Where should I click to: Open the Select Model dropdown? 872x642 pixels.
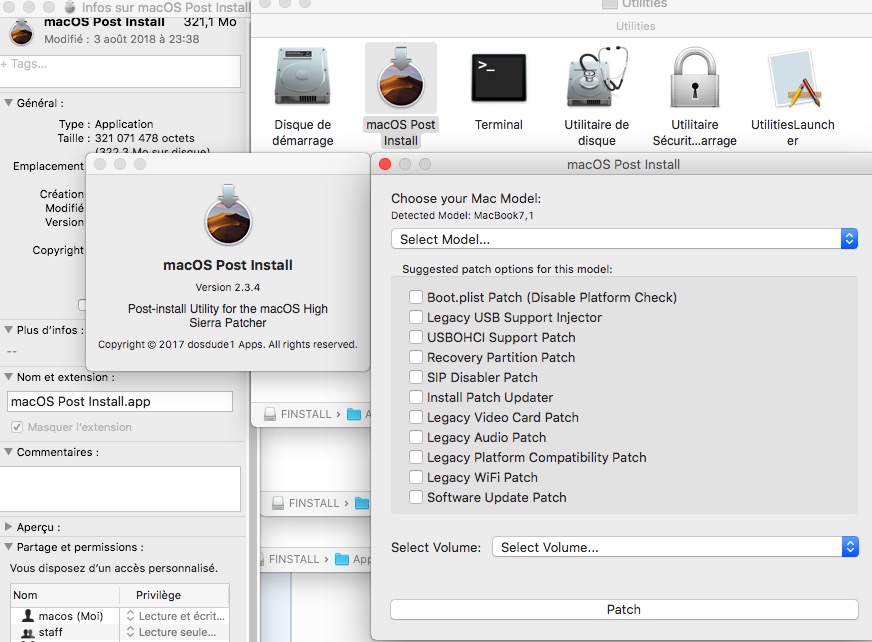coord(624,239)
